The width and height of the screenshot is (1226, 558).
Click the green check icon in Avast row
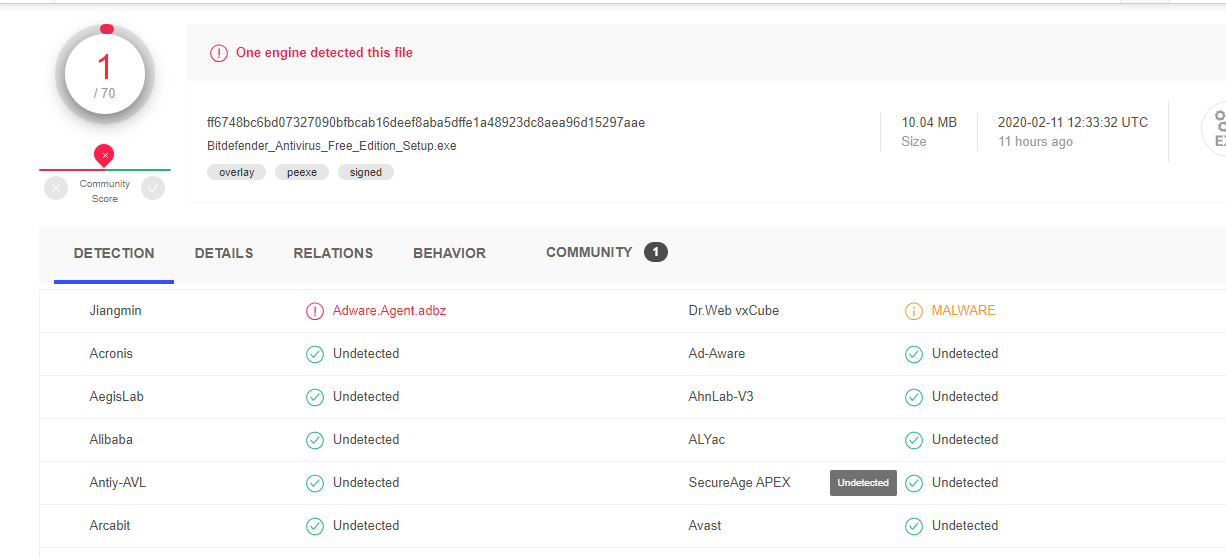click(914, 526)
